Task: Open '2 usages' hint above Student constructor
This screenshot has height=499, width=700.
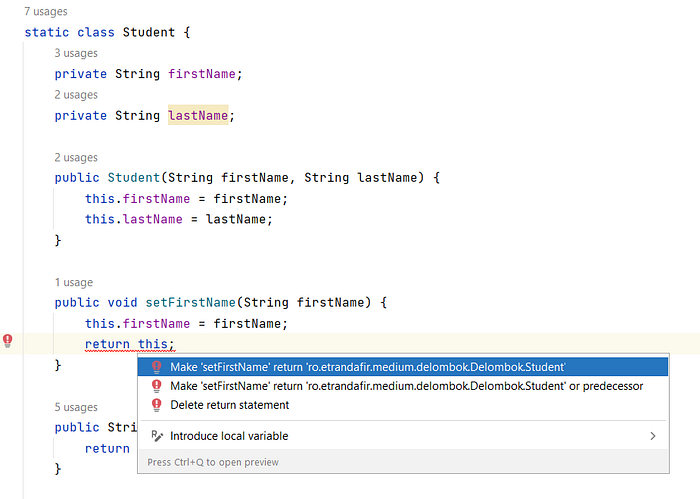Action: click(76, 158)
